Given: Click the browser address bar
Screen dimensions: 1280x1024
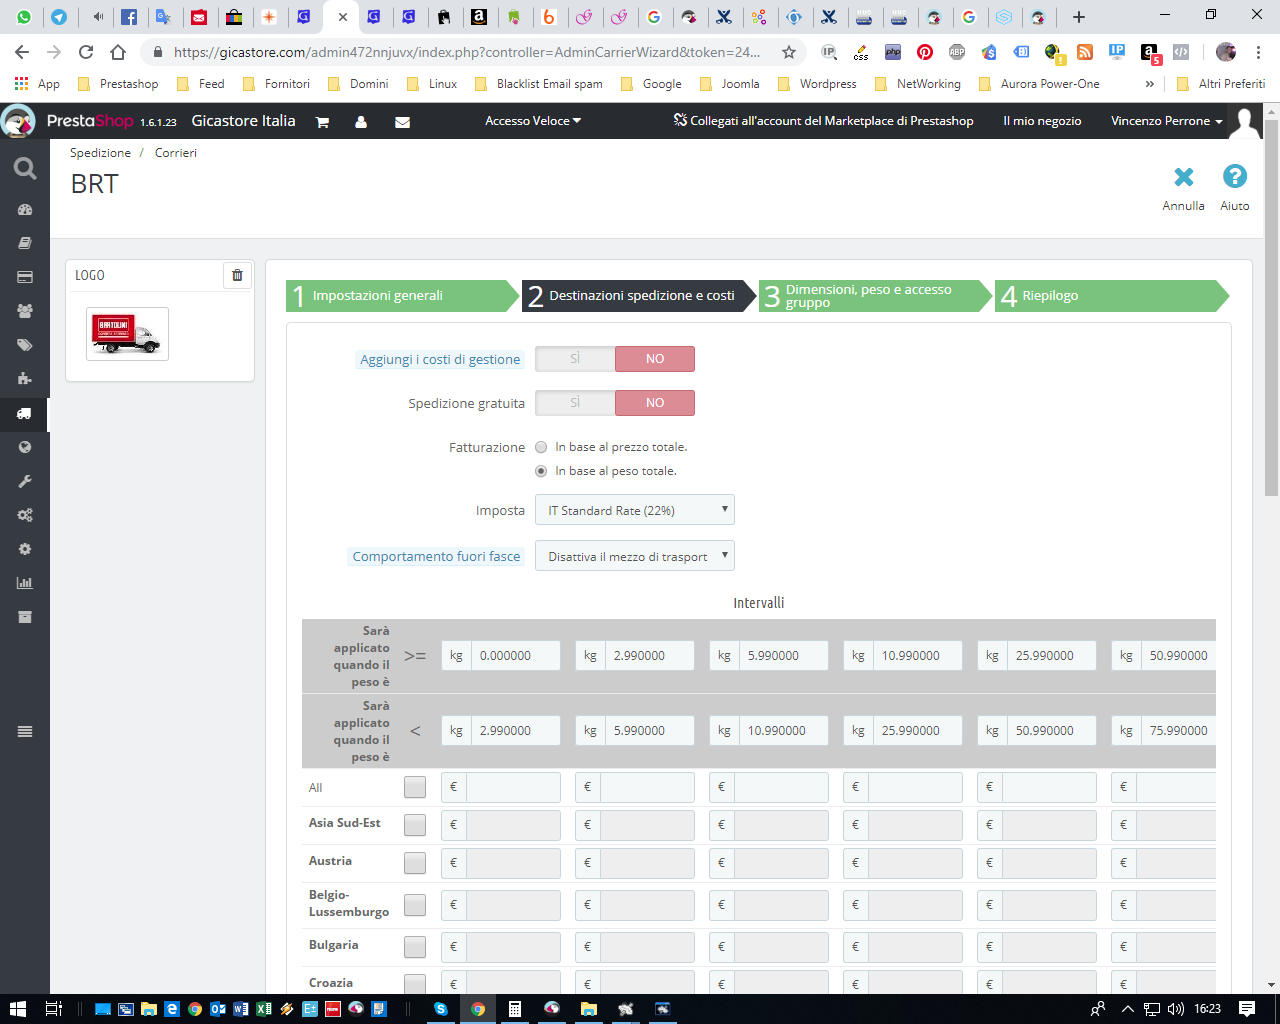Looking at the screenshot, I should click(x=466, y=52).
